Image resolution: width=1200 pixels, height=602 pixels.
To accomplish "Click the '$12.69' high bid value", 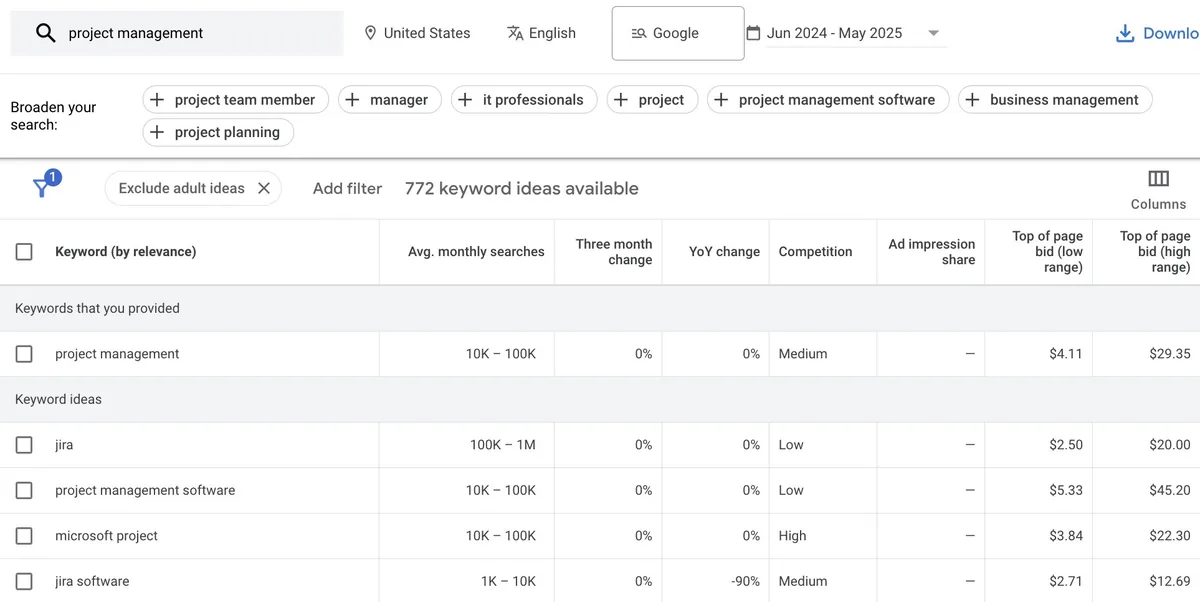I will point(1170,581).
